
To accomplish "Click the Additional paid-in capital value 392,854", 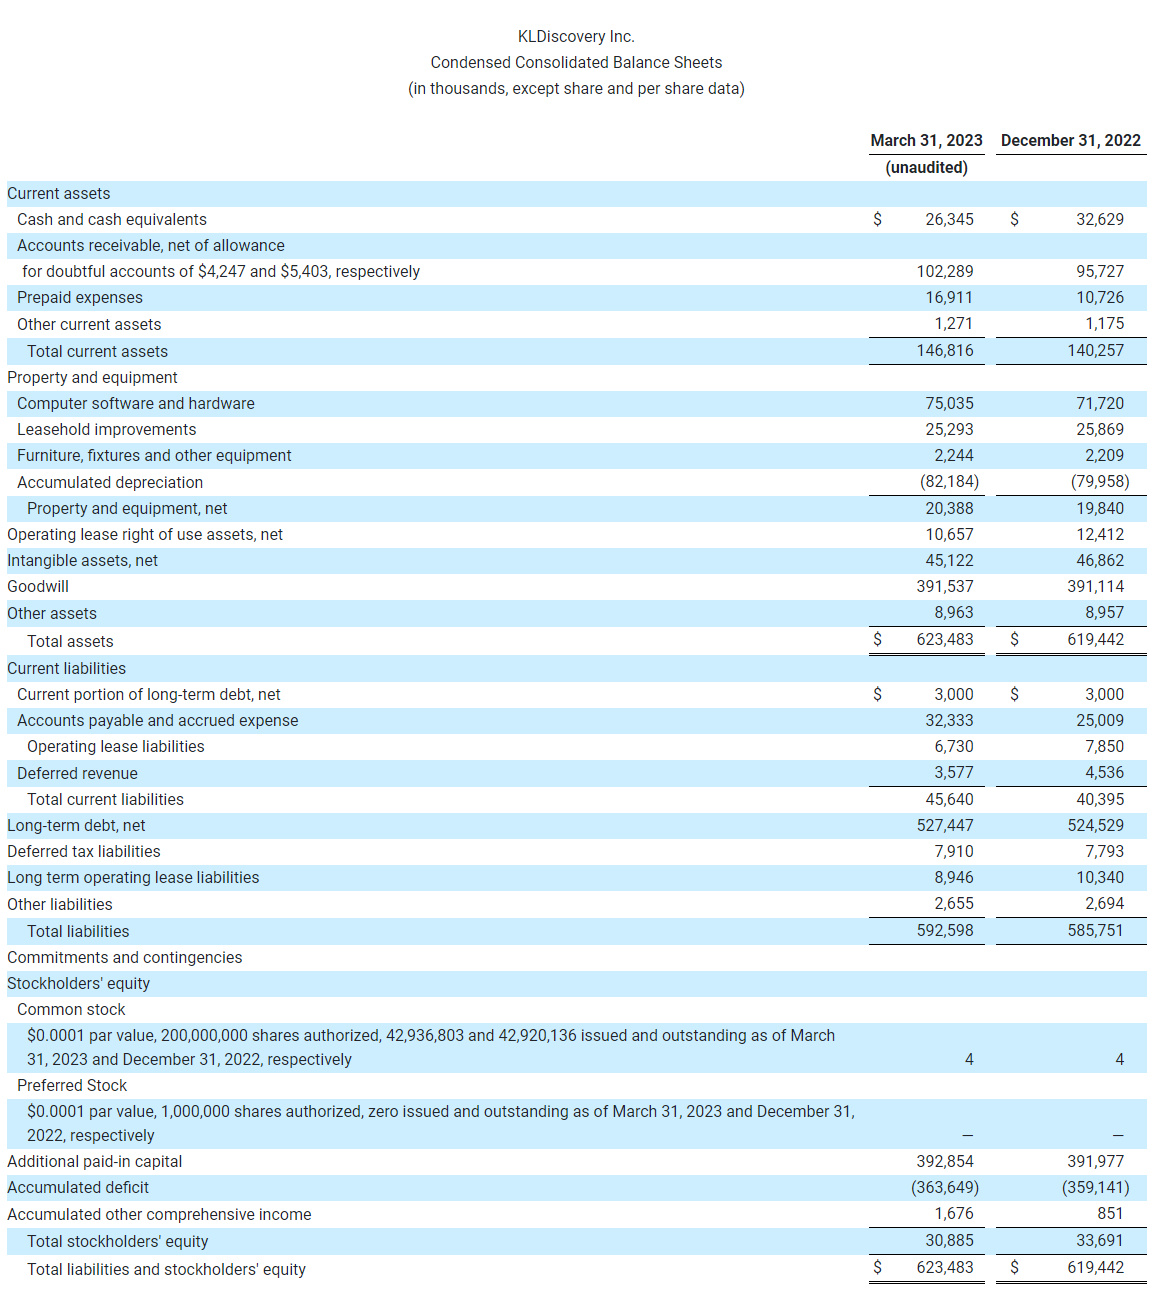I will click(x=946, y=1161).
